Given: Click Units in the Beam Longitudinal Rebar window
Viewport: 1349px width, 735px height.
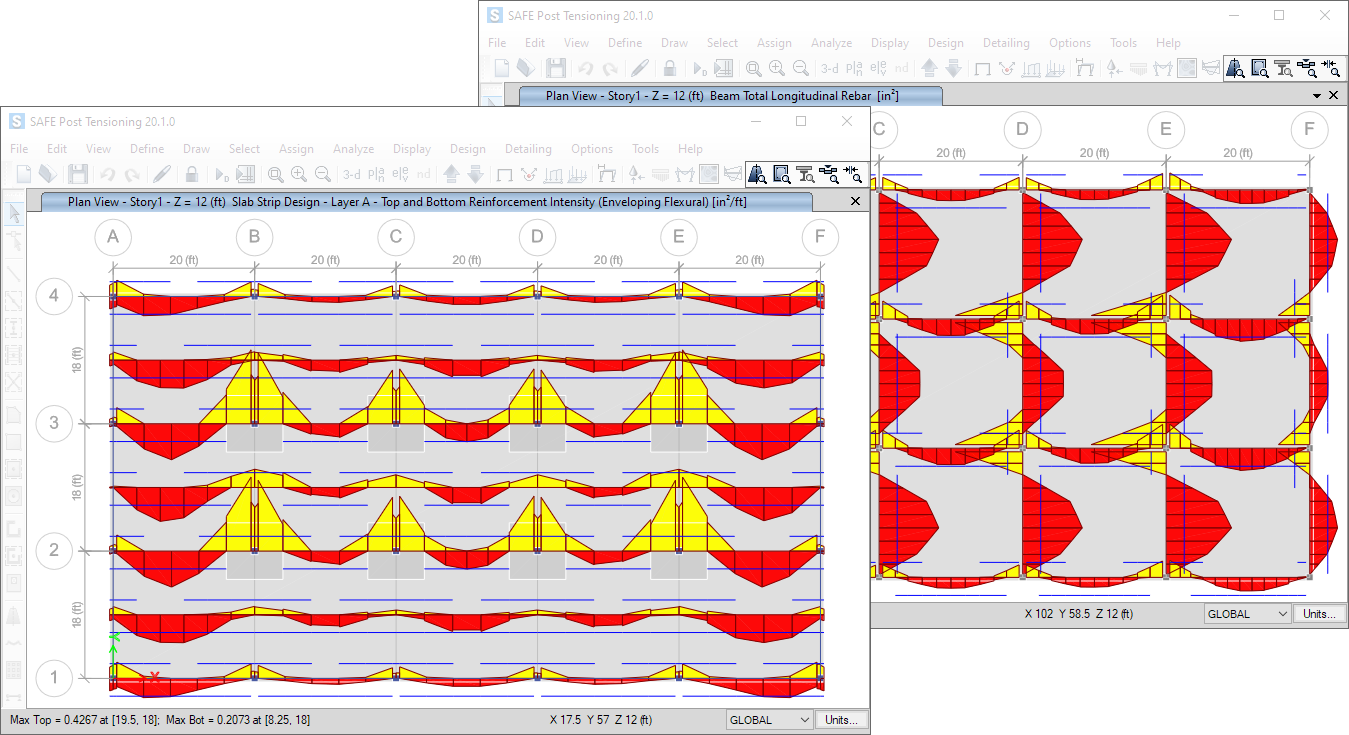Looking at the screenshot, I should point(1320,613).
